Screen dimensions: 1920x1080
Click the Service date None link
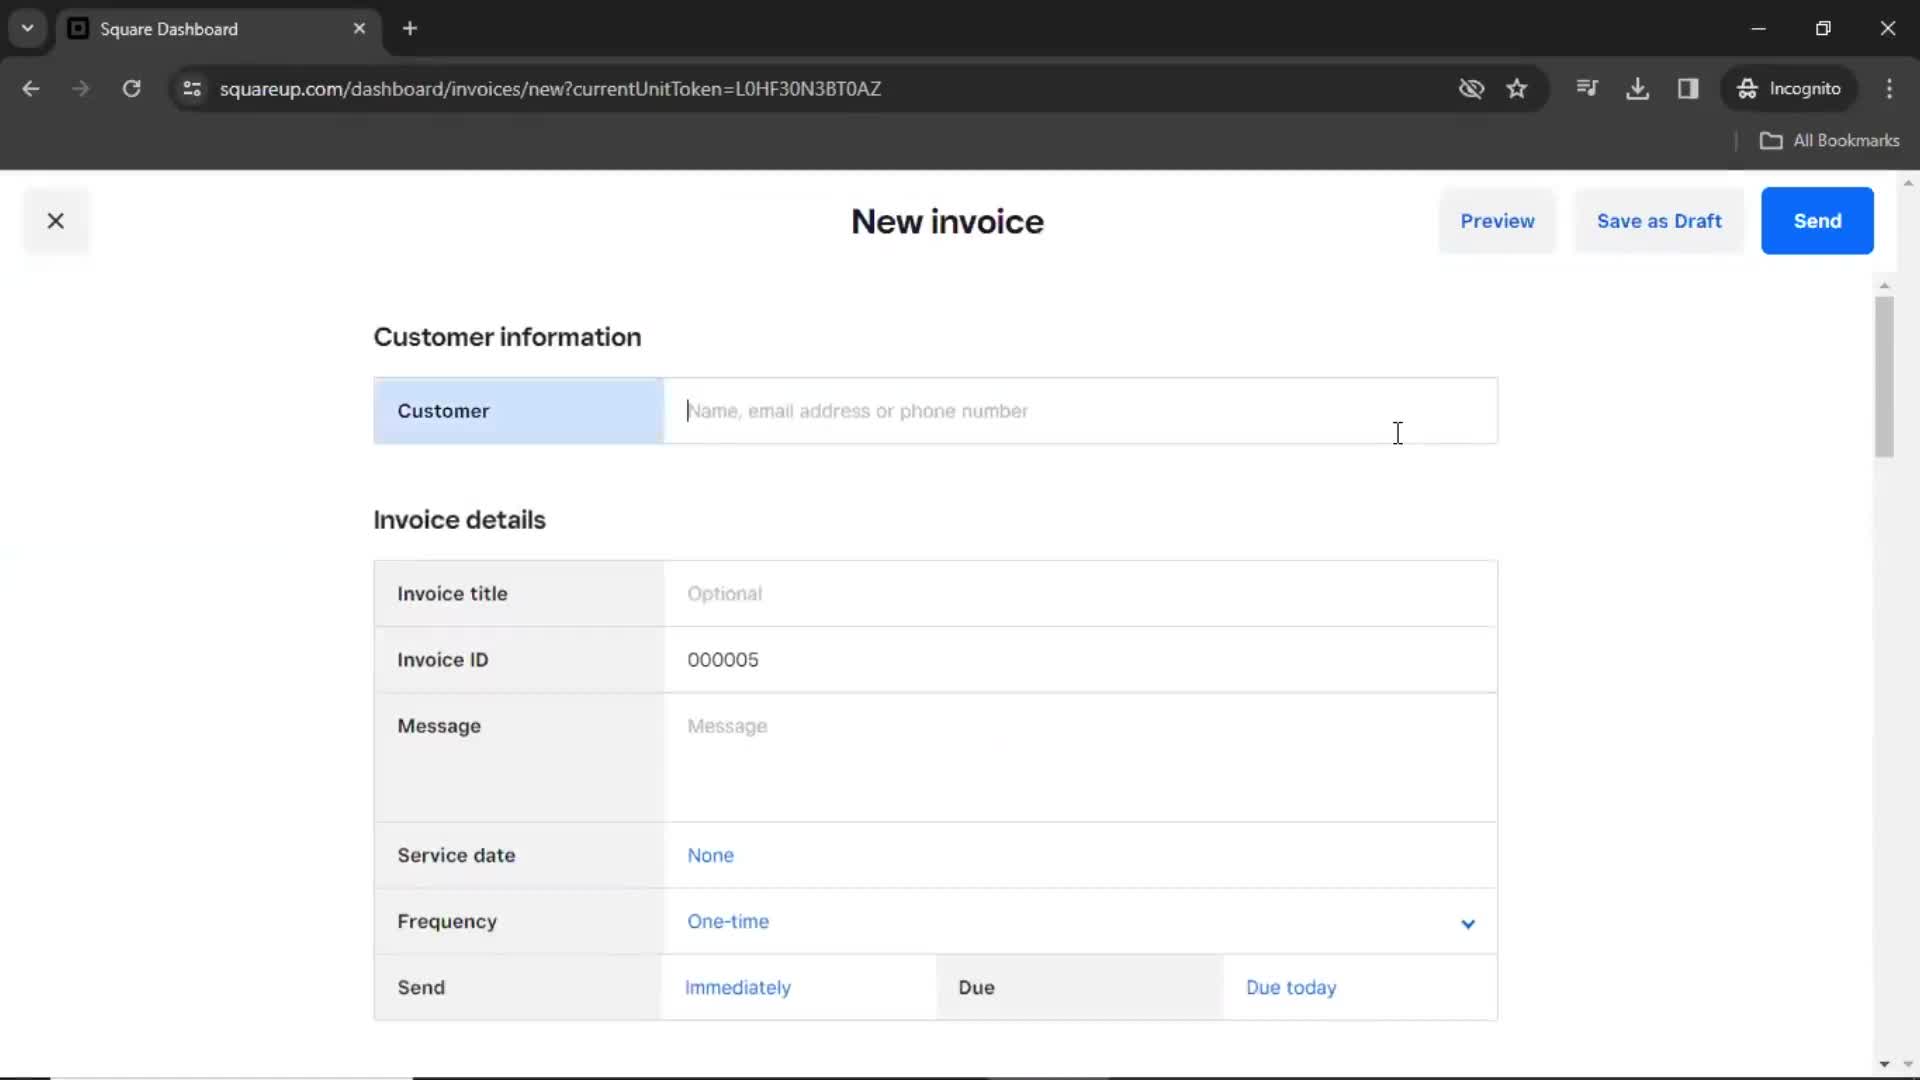pyautogui.click(x=711, y=855)
